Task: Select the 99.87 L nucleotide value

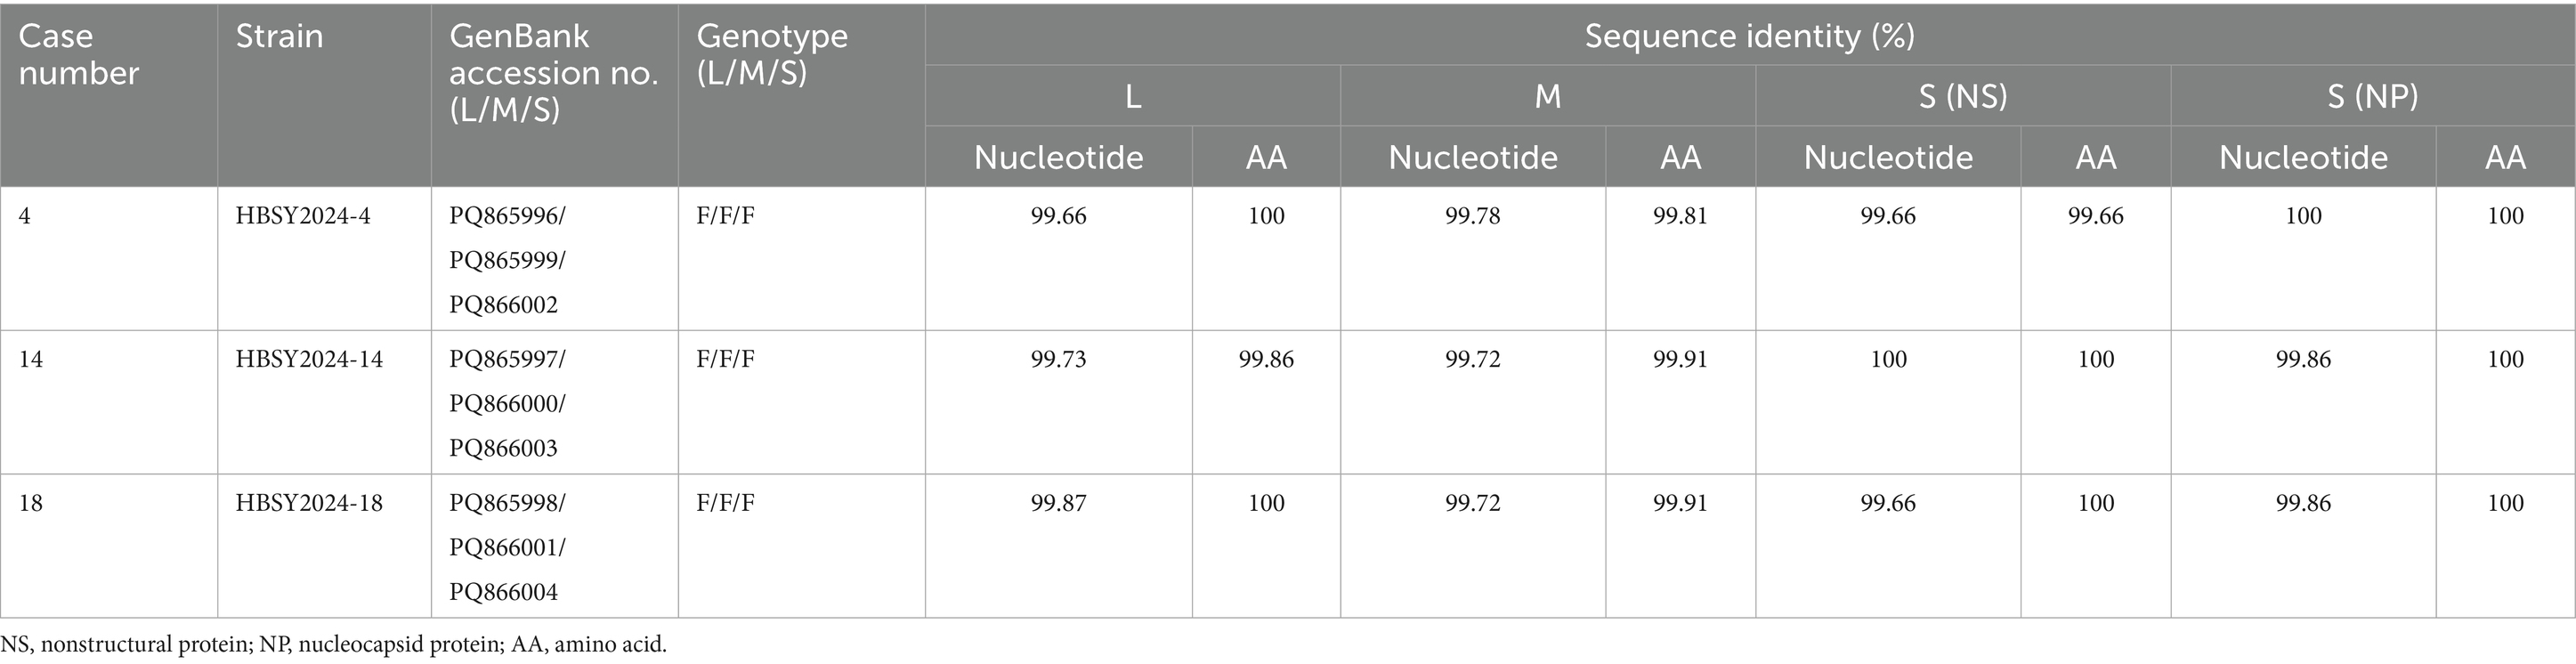Action: pyautogui.click(x=1058, y=503)
